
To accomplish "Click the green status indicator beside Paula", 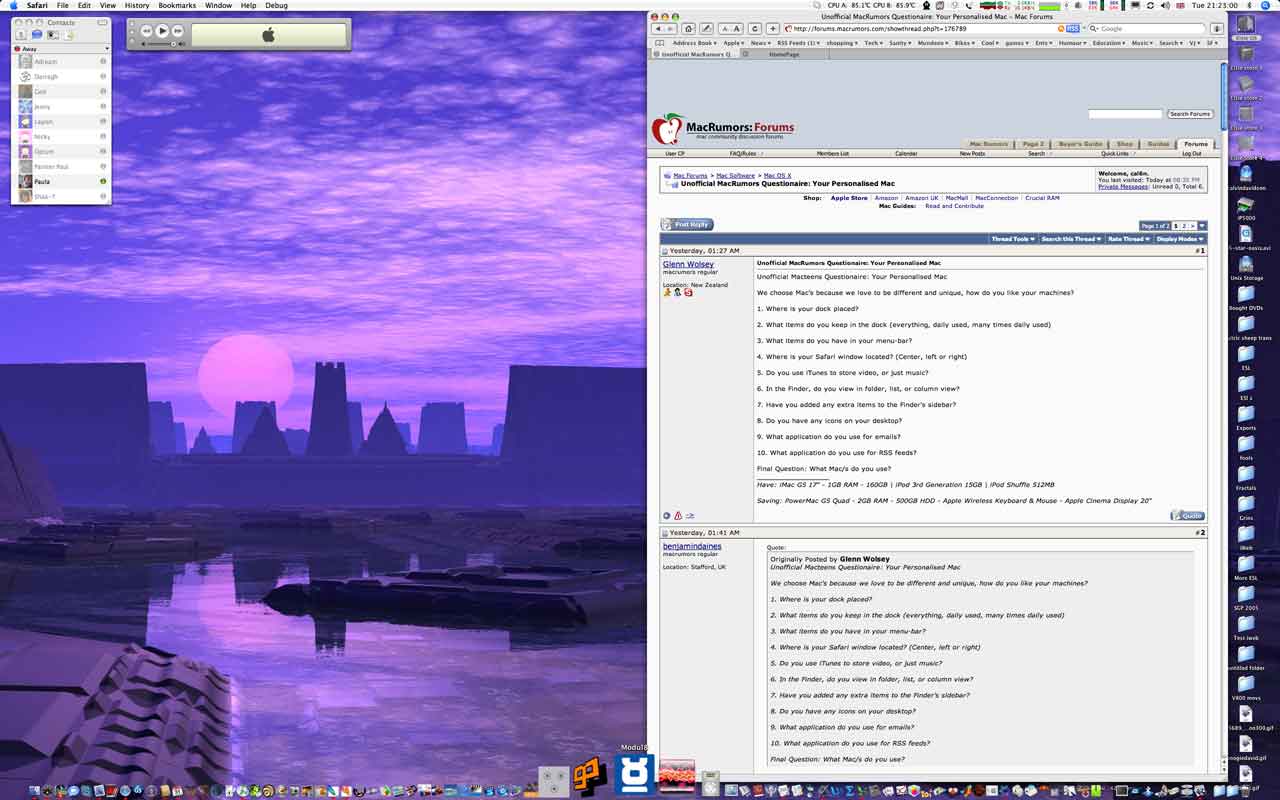I will tap(103, 181).
